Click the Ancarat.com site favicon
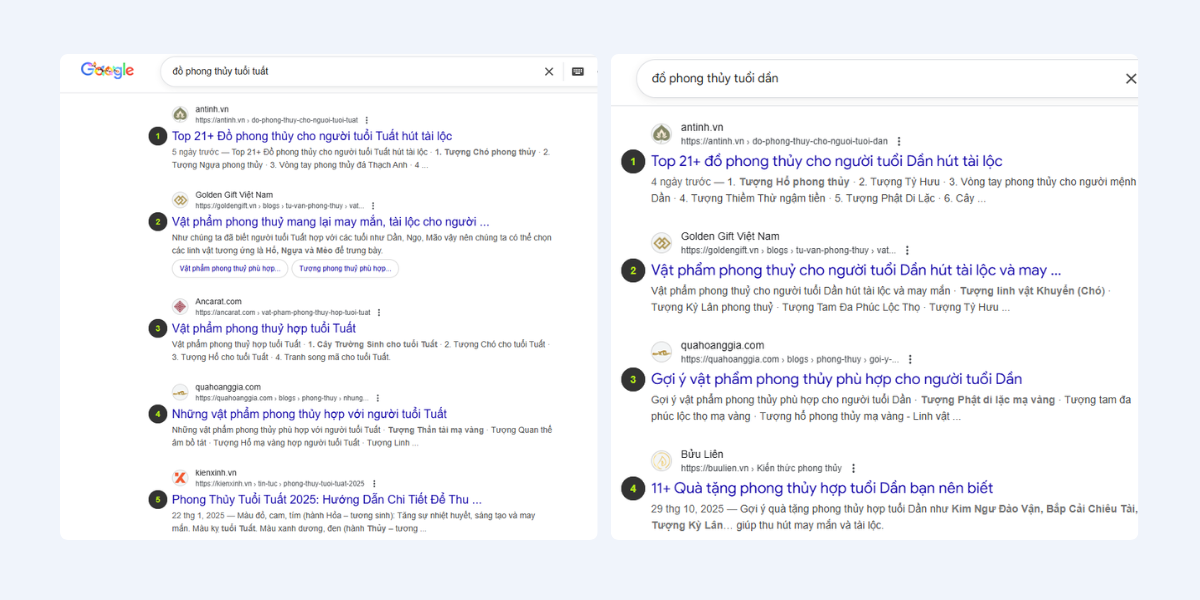This screenshot has width=1200, height=600. tap(180, 306)
